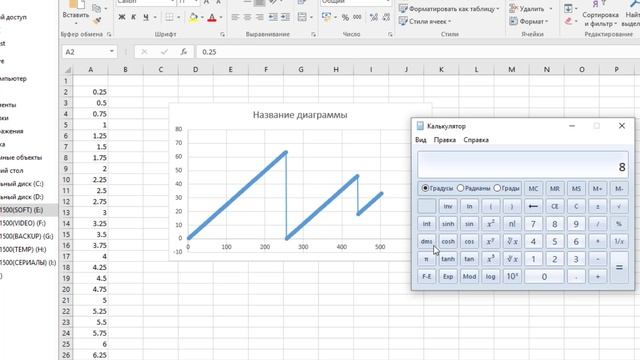Click the MS memory store button
The width and height of the screenshot is (640, 360).
pyautogui.click(x=576, y=188)
